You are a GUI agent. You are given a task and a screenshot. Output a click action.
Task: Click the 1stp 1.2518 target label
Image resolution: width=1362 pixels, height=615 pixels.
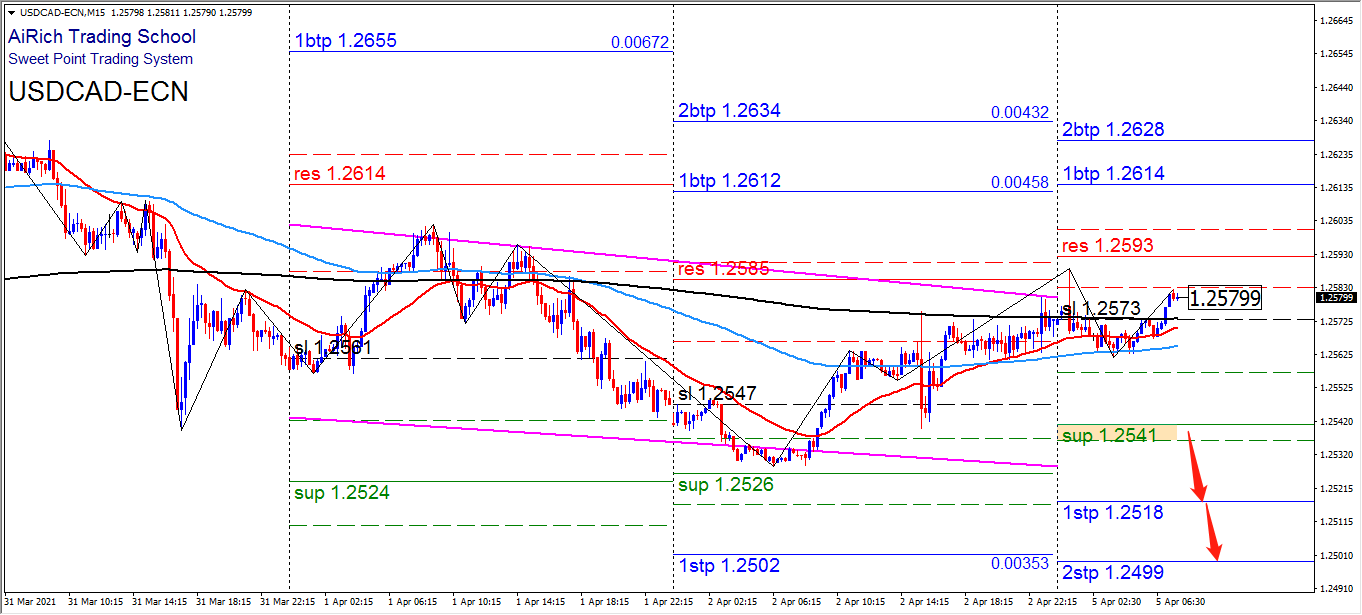[x=1113, y=512]
